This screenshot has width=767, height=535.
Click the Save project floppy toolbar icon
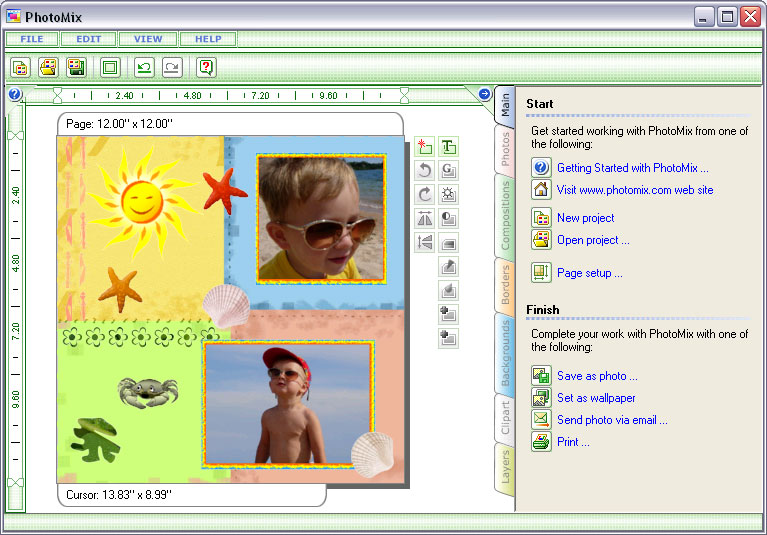[x=75, y=68]
